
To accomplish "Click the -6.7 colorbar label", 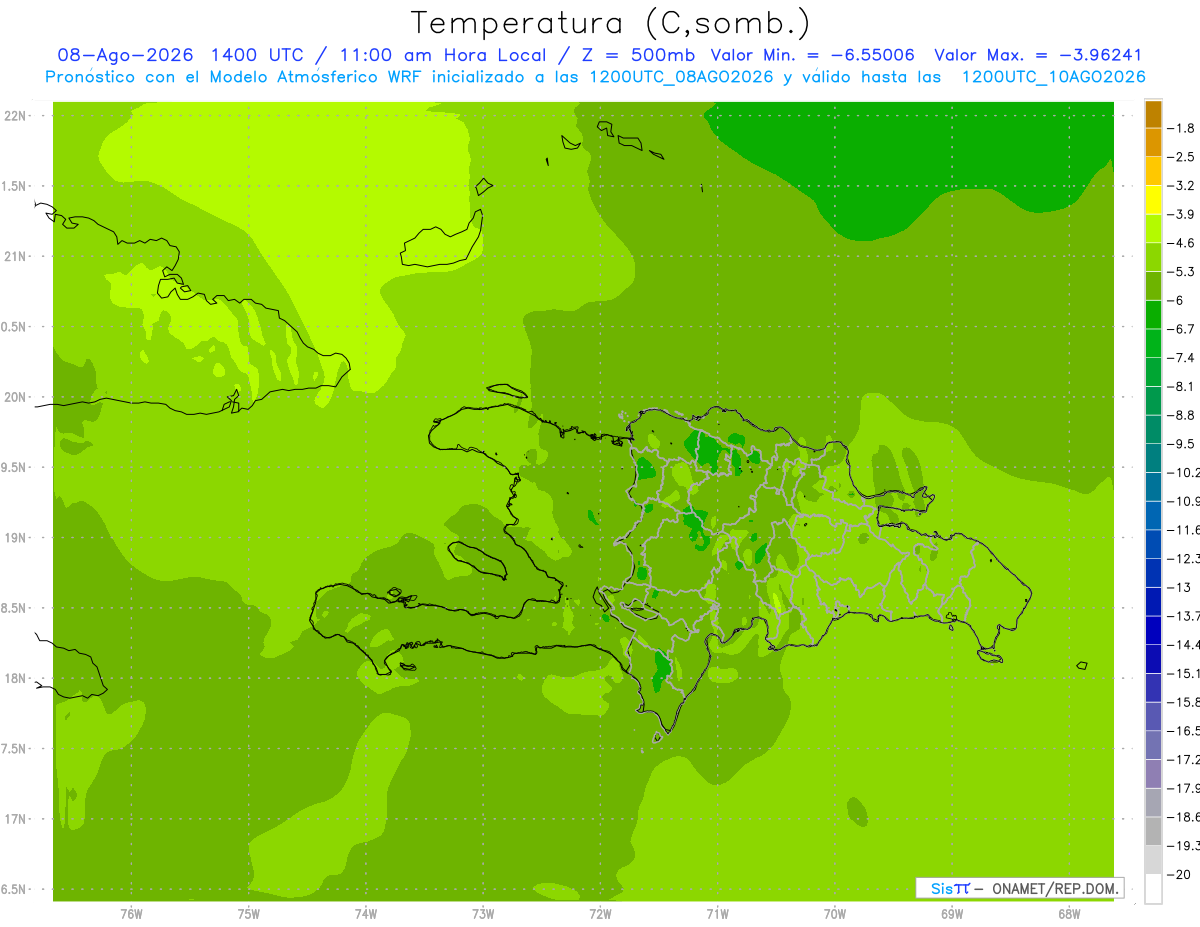I will pos(1182,329).
